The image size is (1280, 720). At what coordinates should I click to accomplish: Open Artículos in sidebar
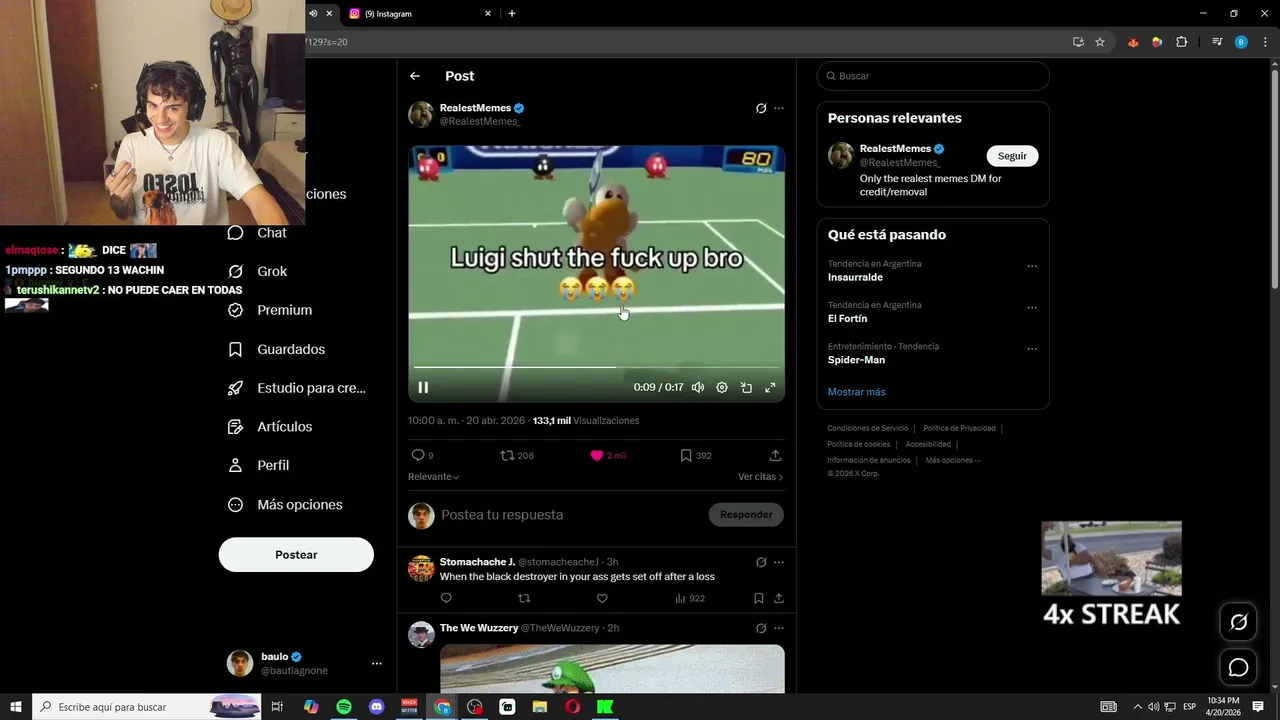pyautogui.click(x=270, y=427)
